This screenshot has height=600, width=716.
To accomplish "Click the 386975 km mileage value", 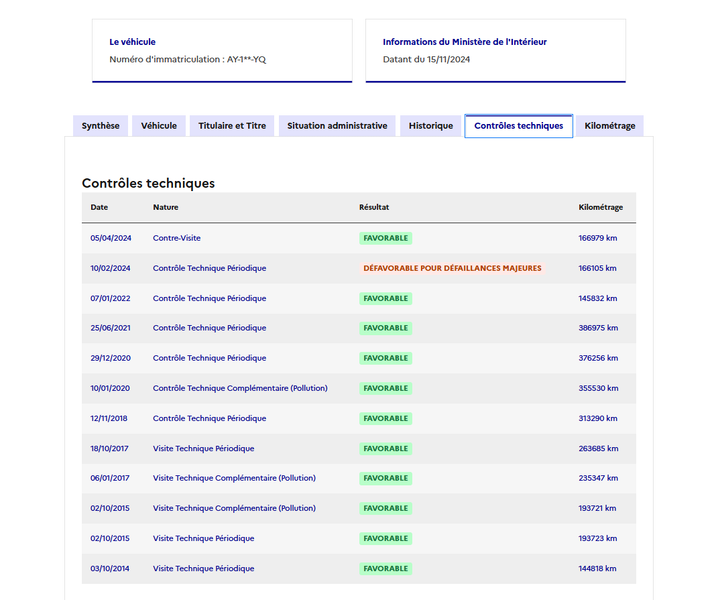I will point(598,328).
